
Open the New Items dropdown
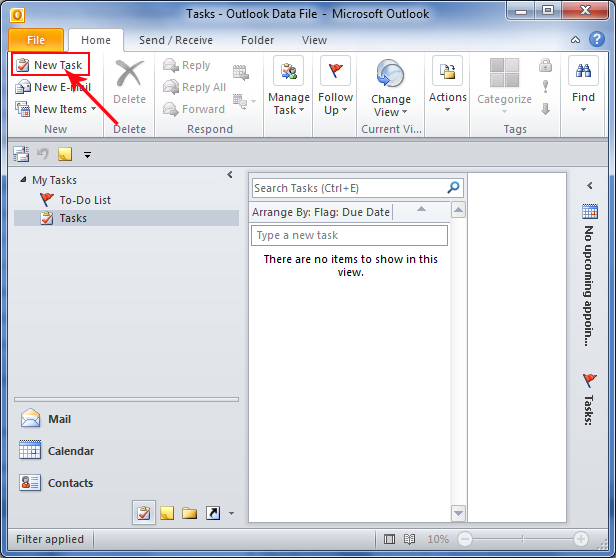(x=55, y=109)
